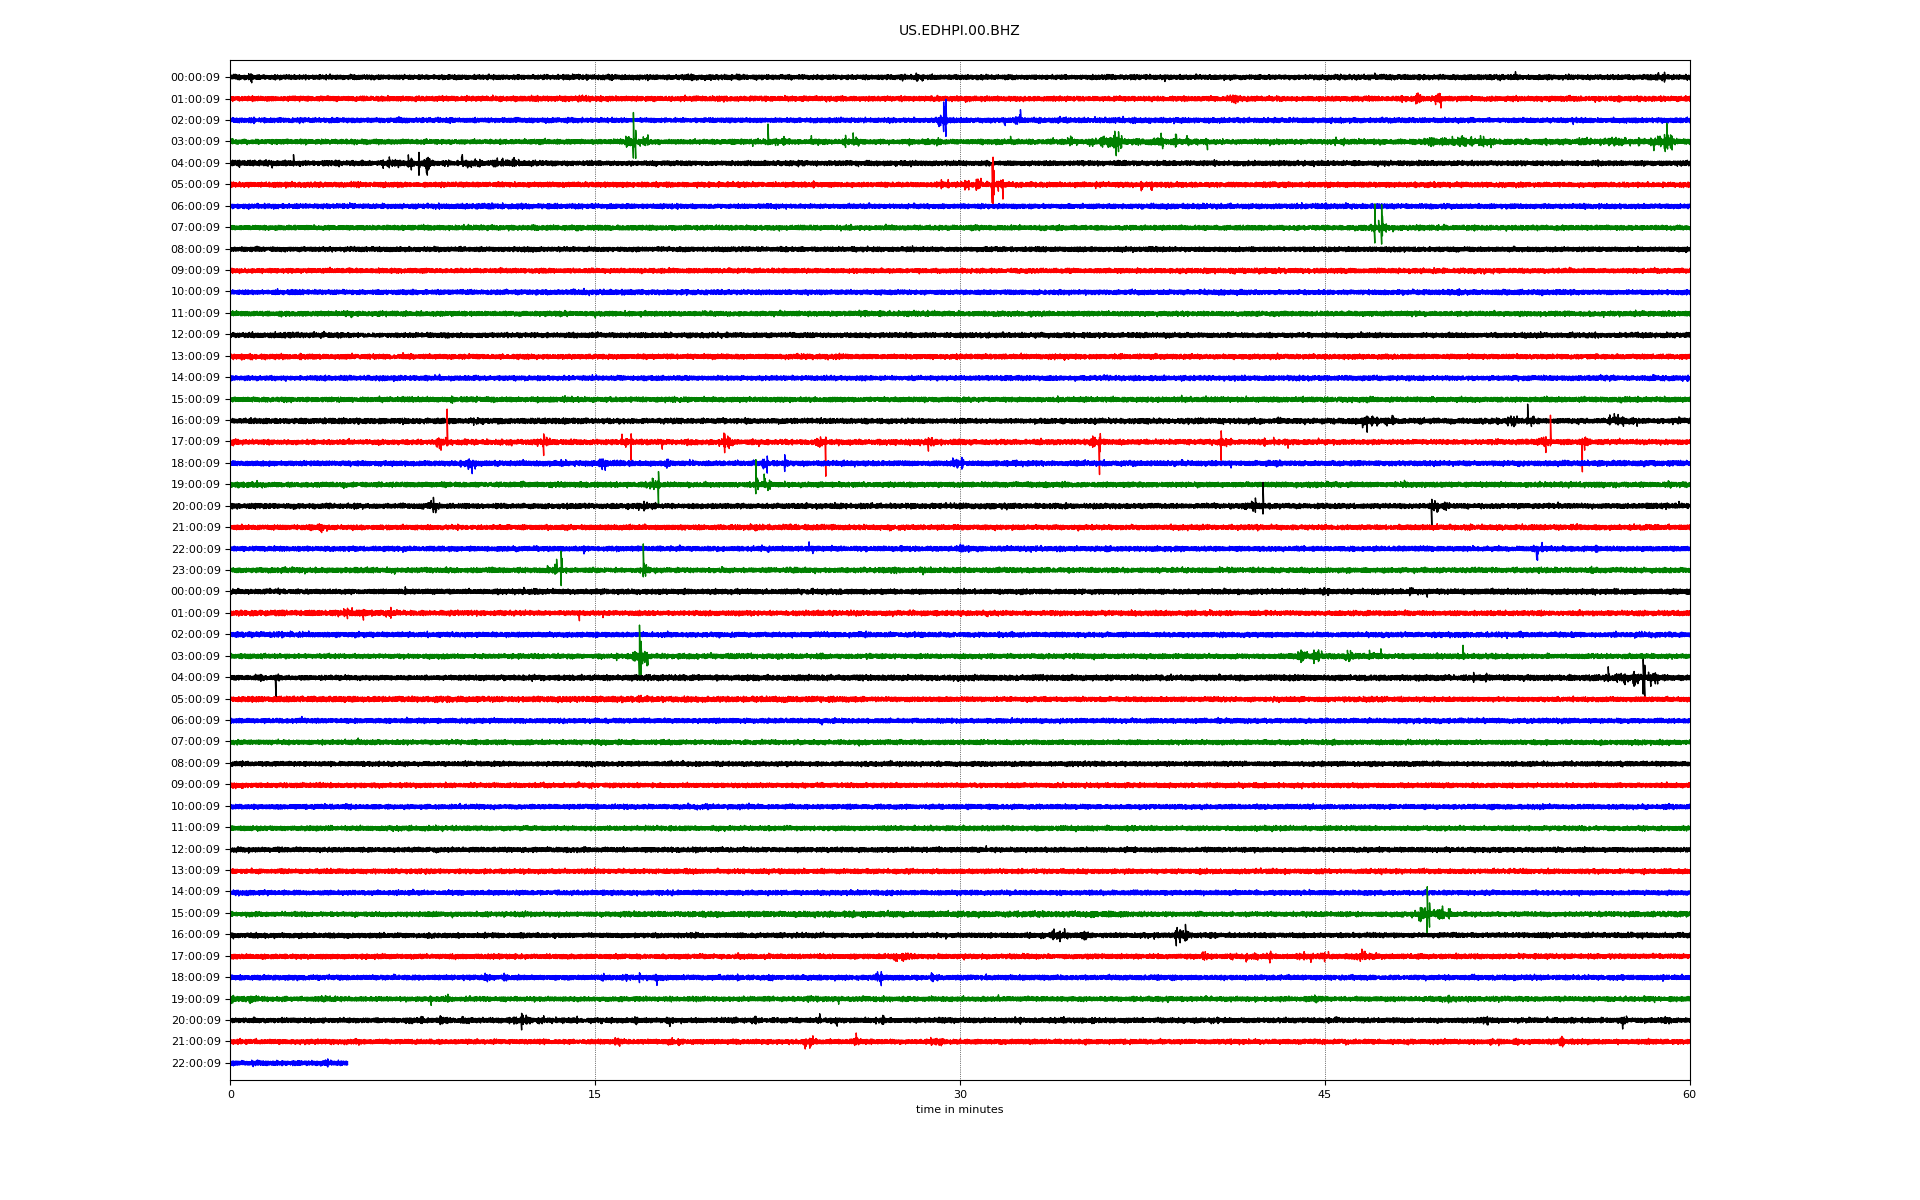Viewport: 1920px width, 1200px height.
Task: Click the green burst on second 03:00:09 trace
Action: pos(640,655)
